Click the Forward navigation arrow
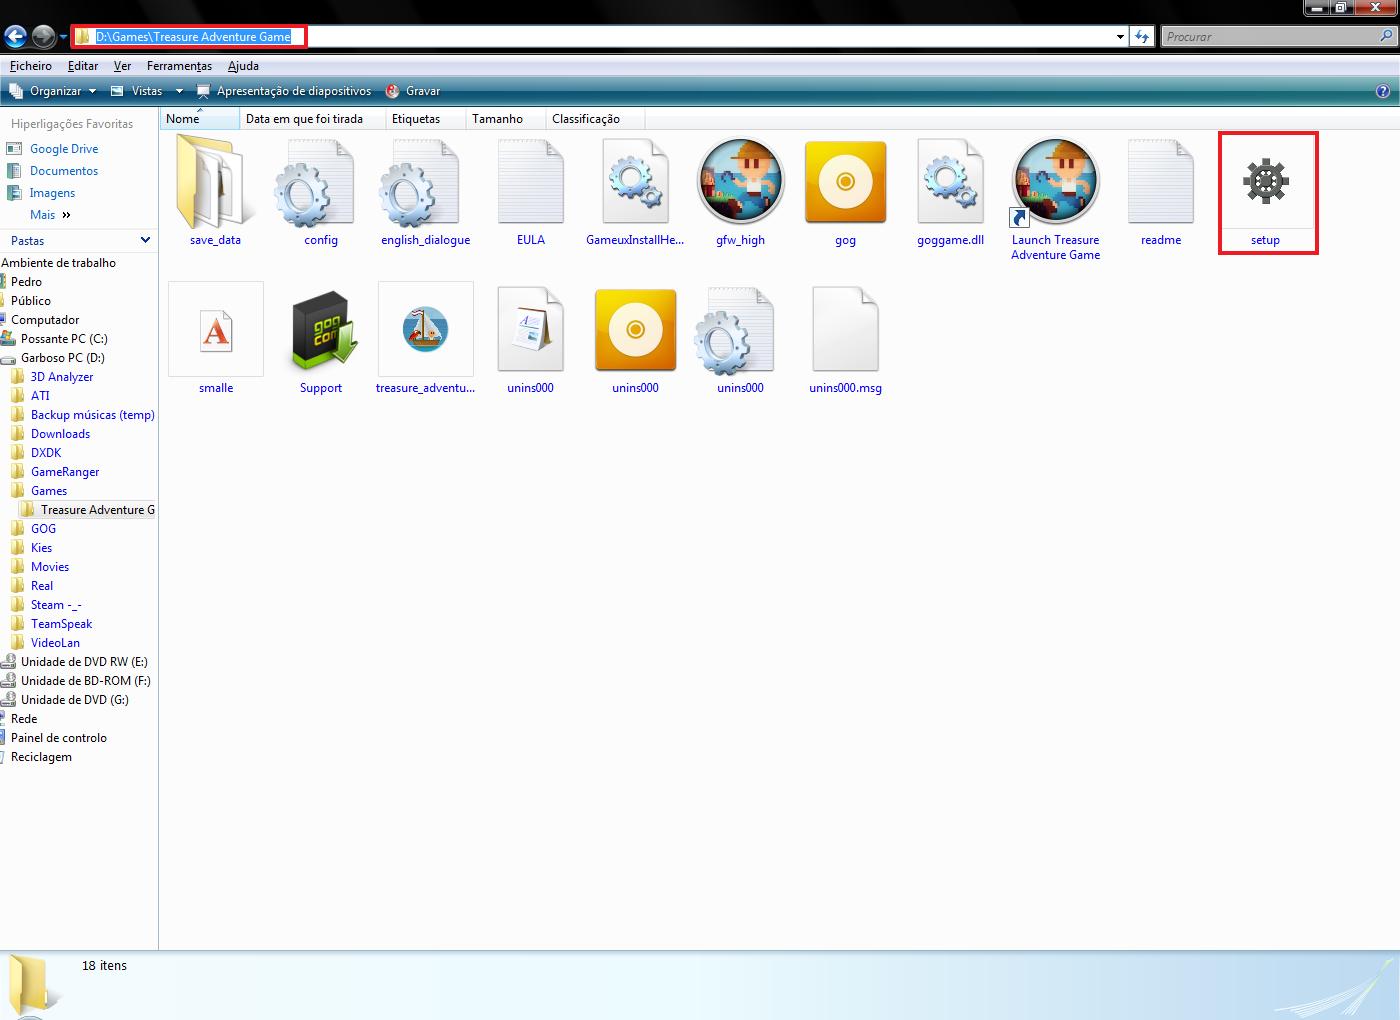Image resolution: width=1400 pixels, height=1020 pixels. 43,37
